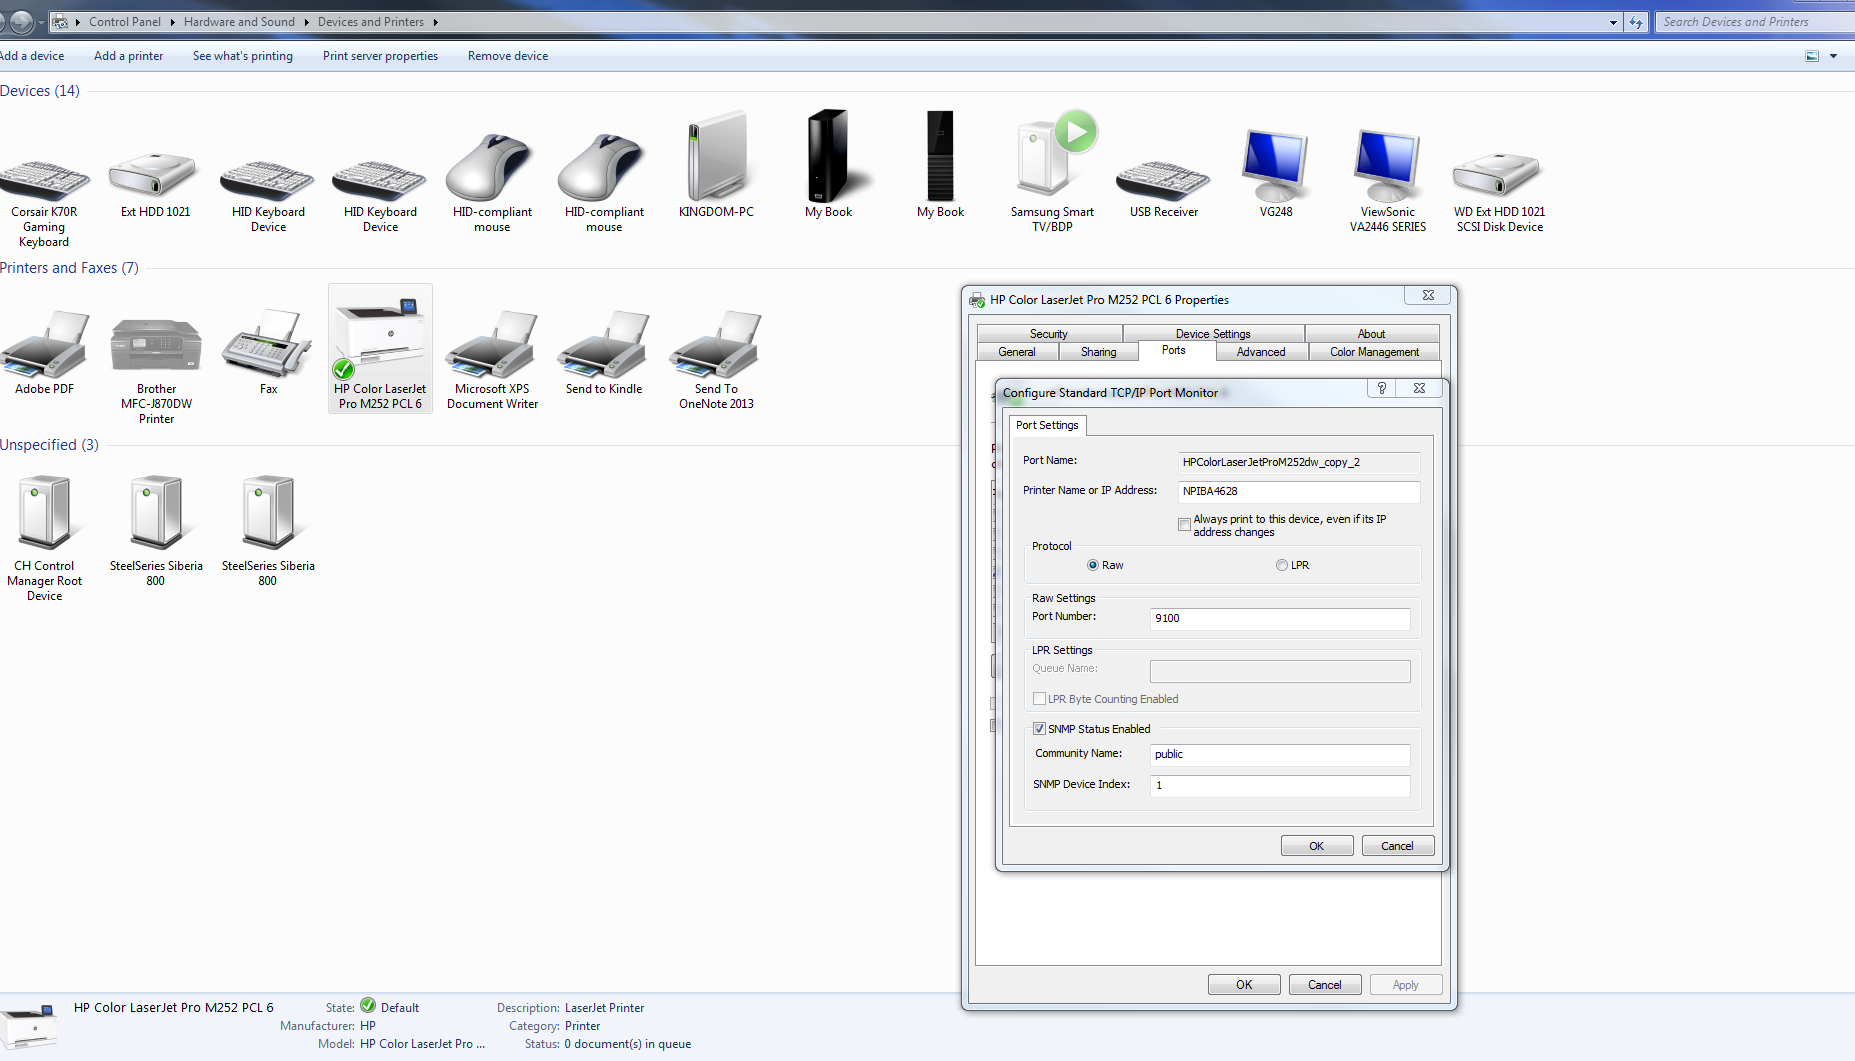Click Cancel in the Configure Standard TCP/IP Port Monitor dialog
The height and width of the screenshot is (1061, 1855).
1398,846
